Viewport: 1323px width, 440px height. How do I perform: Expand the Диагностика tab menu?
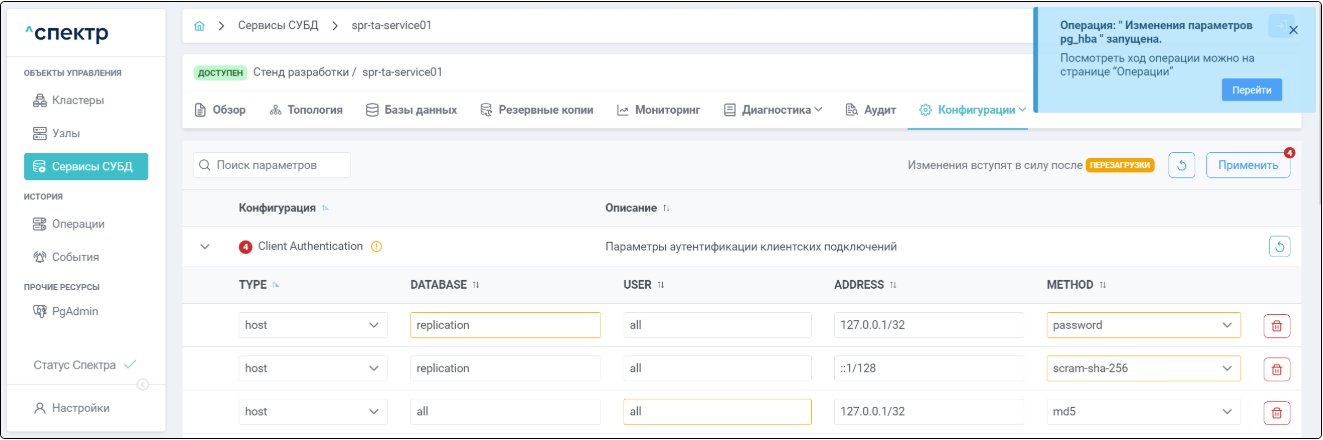tap(773, 110)
